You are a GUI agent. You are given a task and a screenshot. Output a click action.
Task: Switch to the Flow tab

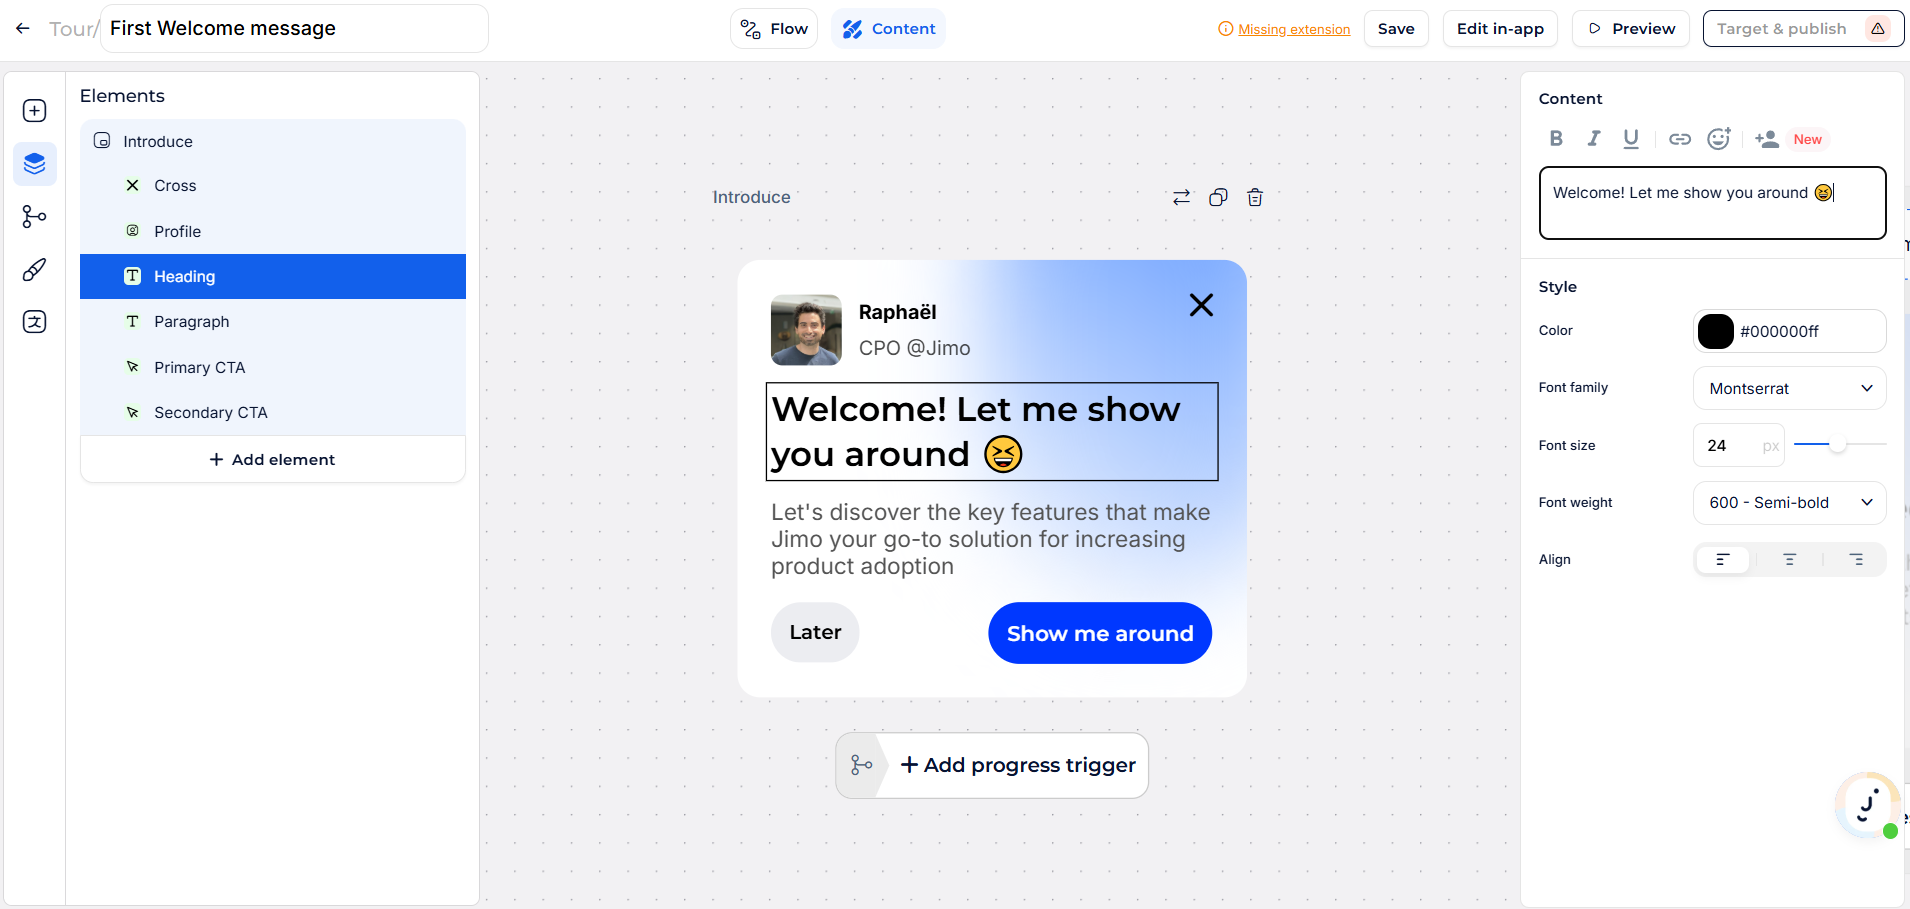click(774, 29)
